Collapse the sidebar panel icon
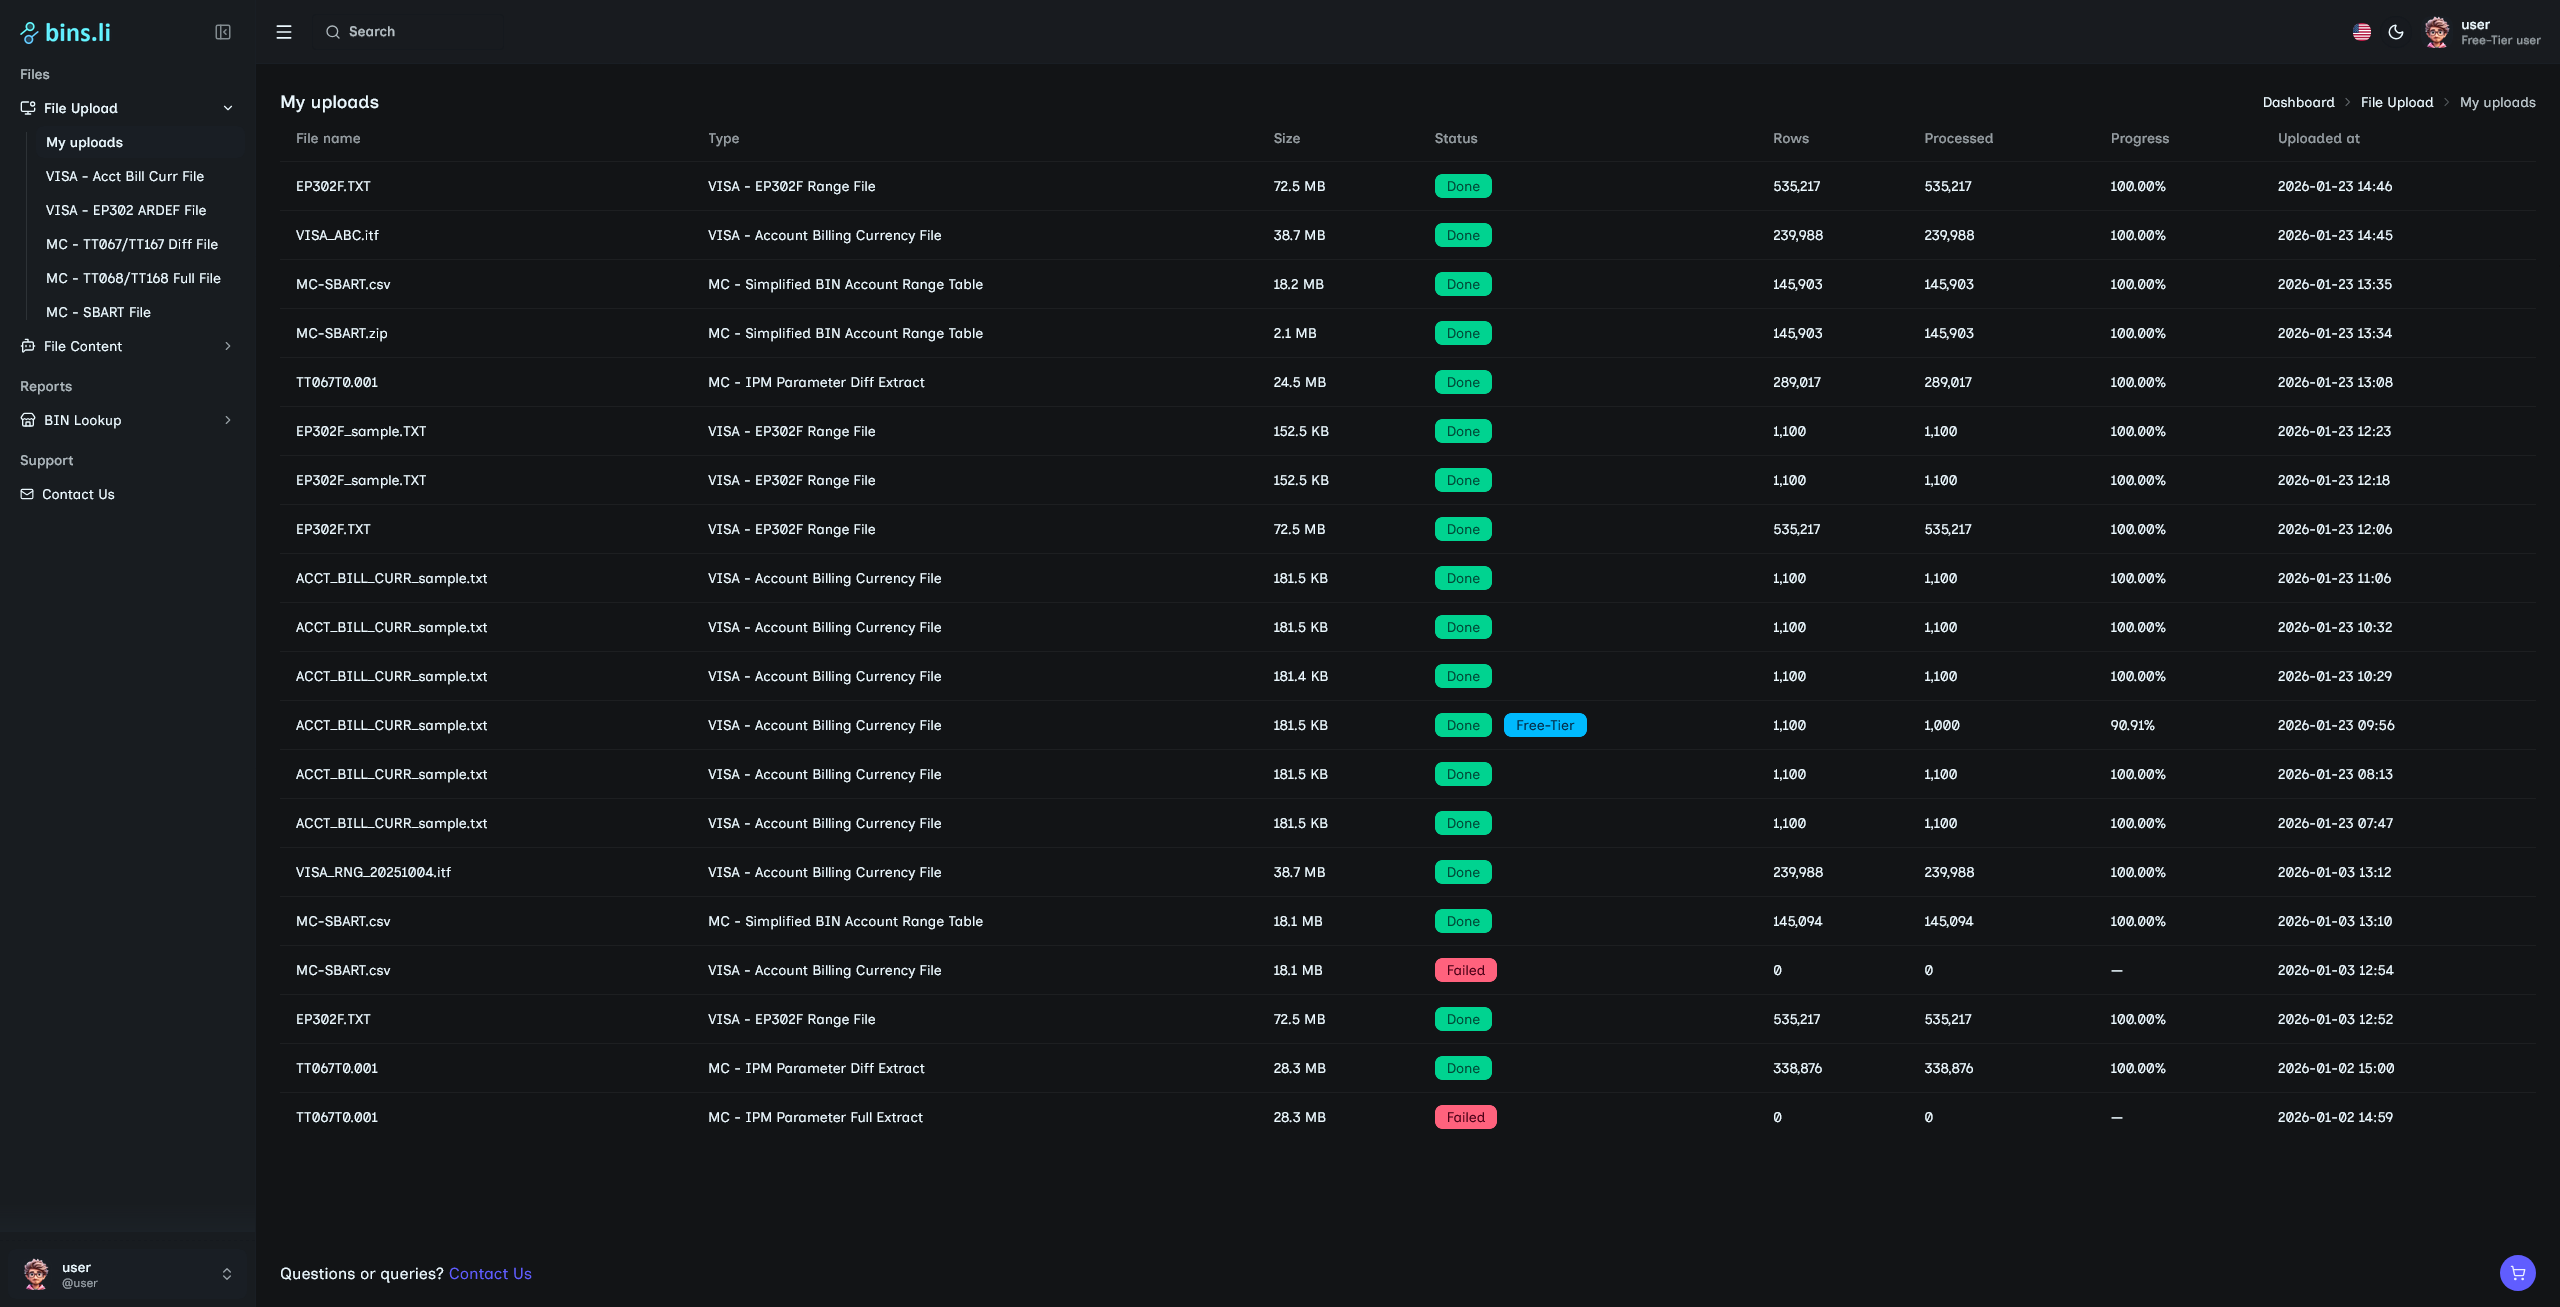Screen dimensions: 2560x1307 point(223,32)
